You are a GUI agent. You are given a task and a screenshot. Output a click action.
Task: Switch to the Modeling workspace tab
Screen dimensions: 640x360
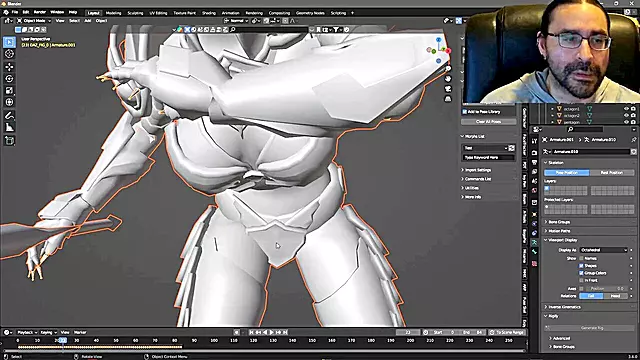coord(113,13)
